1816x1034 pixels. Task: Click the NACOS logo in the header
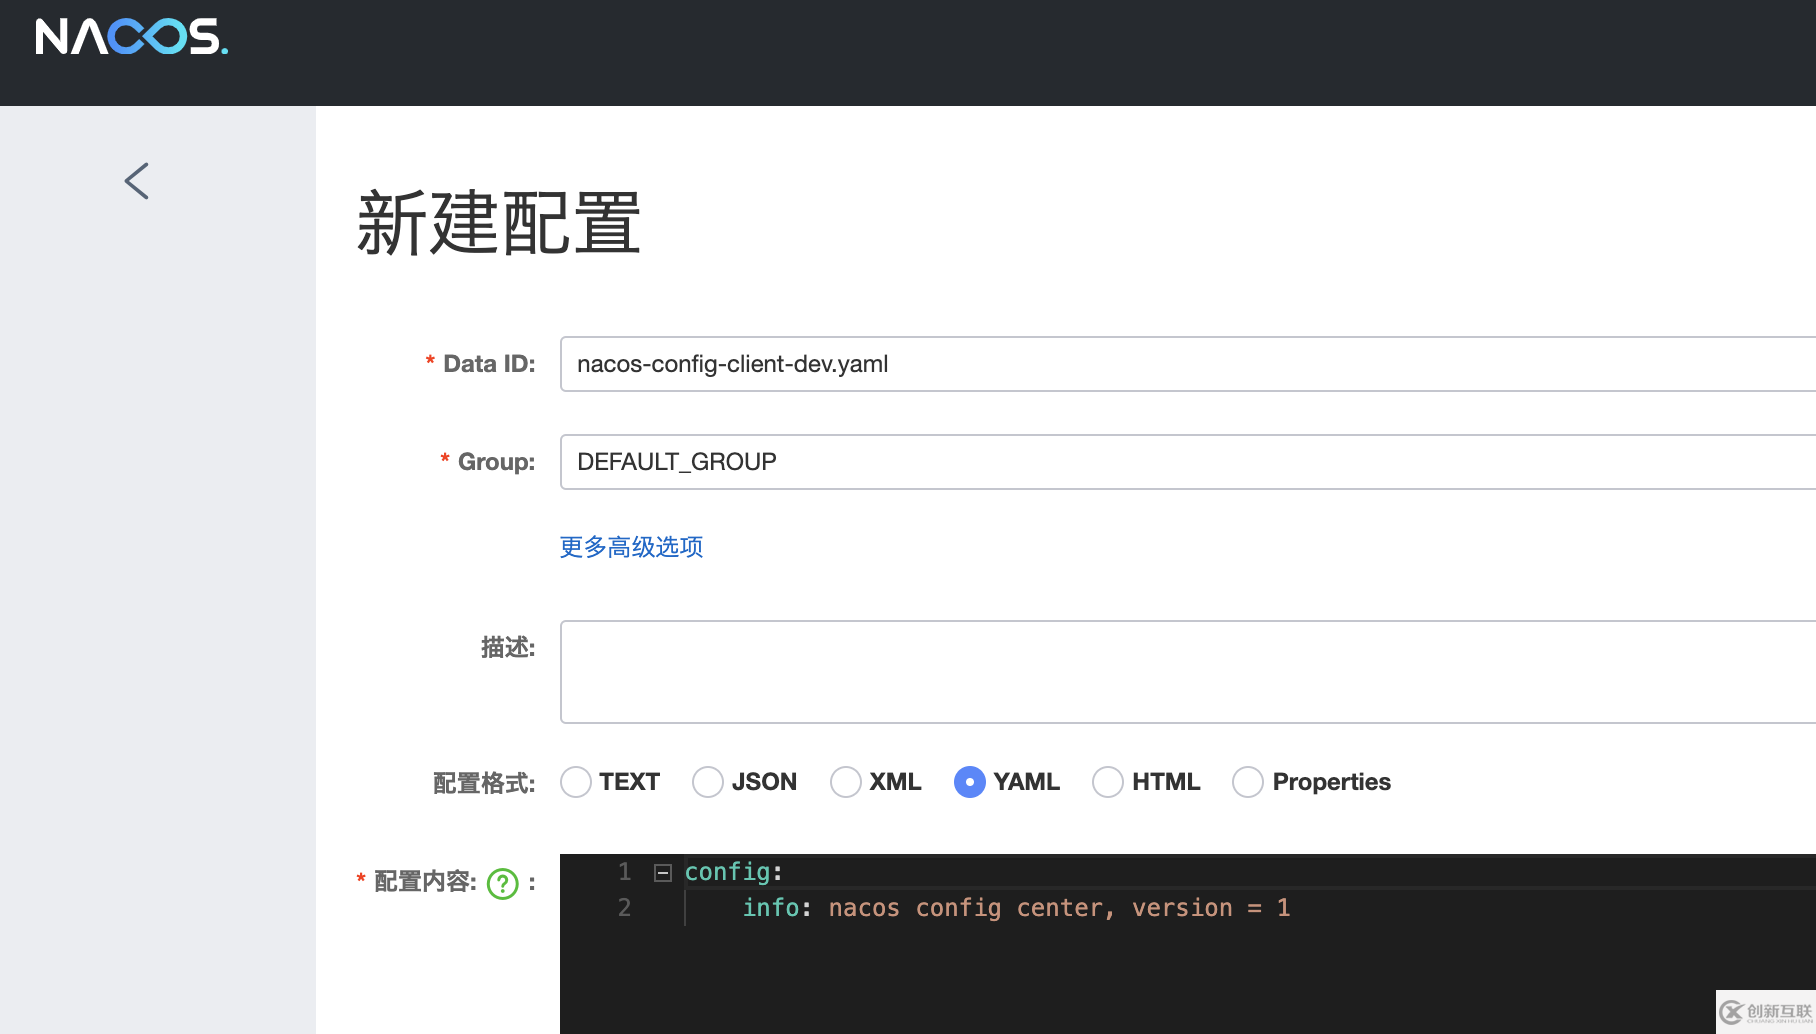pos(130,38)
